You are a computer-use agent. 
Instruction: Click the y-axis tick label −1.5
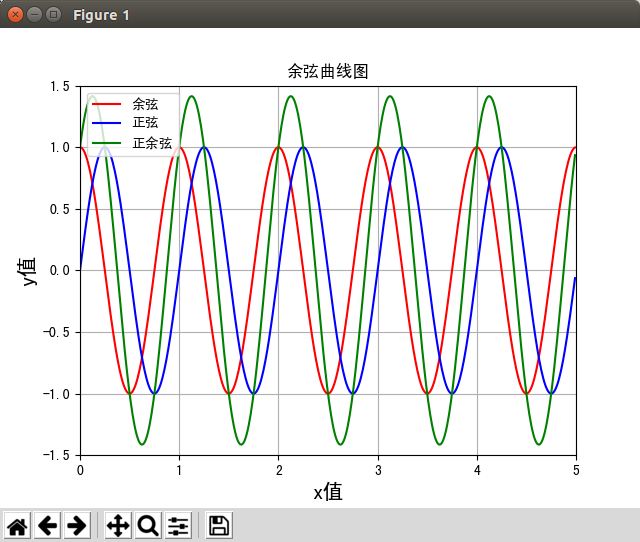[56, 455]
